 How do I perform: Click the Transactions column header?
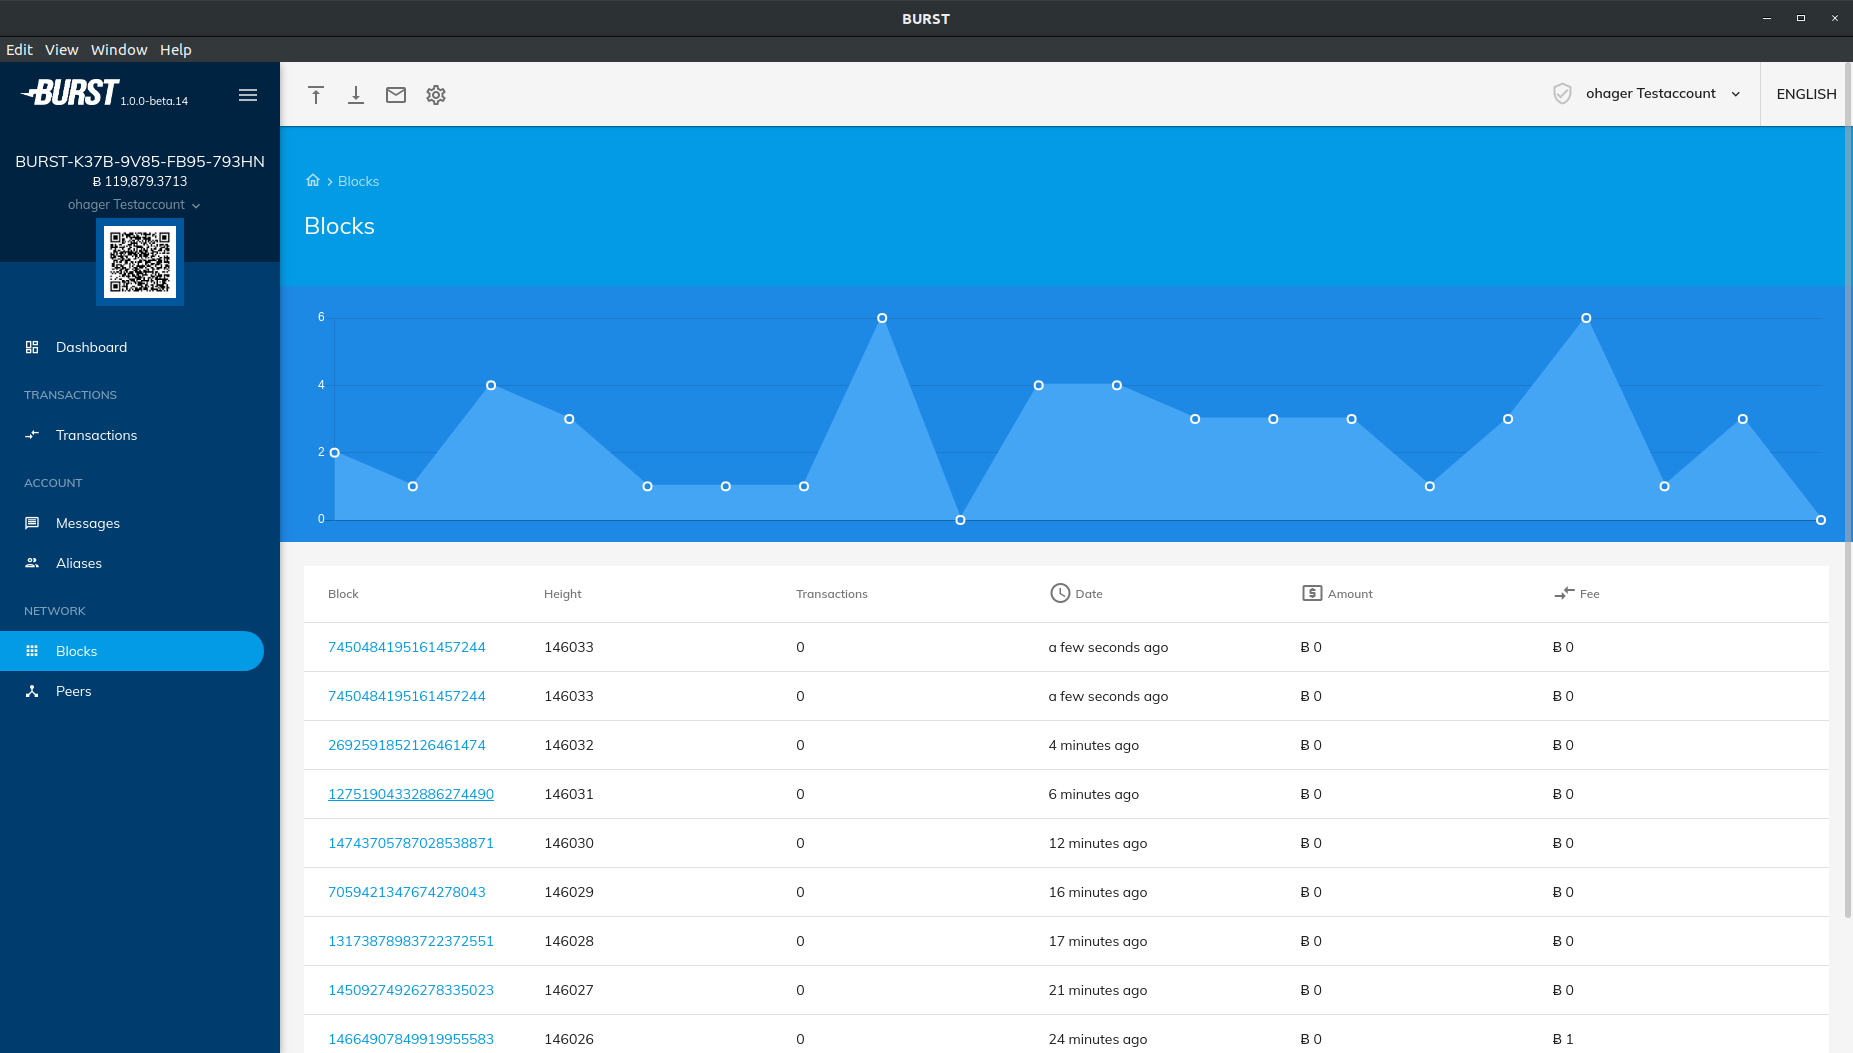click(831, 594)
